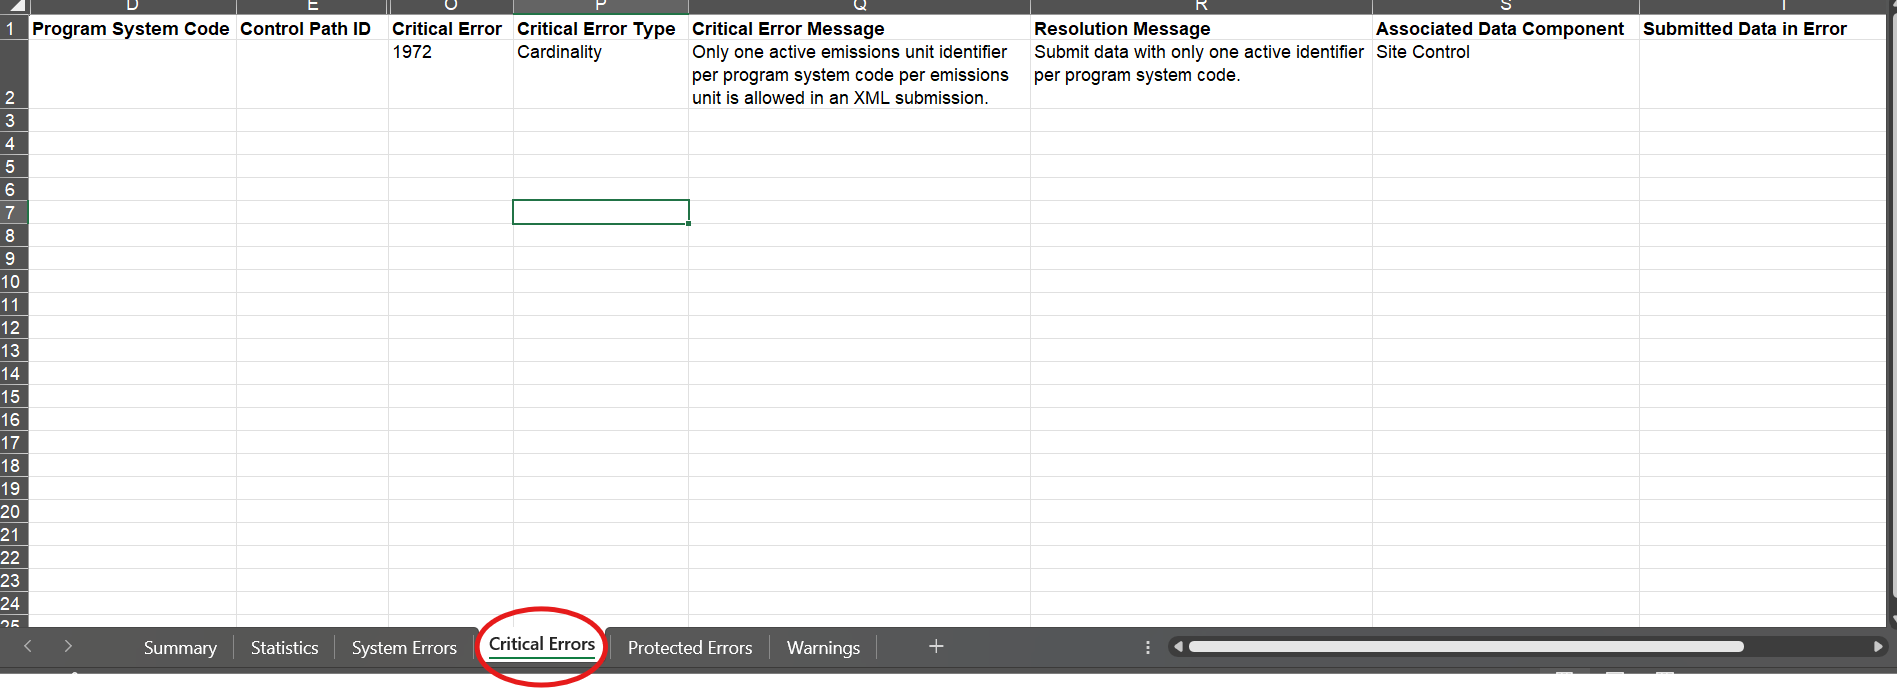The image size is (1897, 688).
Task: Select row 10 header
Action: click(14, 281)
